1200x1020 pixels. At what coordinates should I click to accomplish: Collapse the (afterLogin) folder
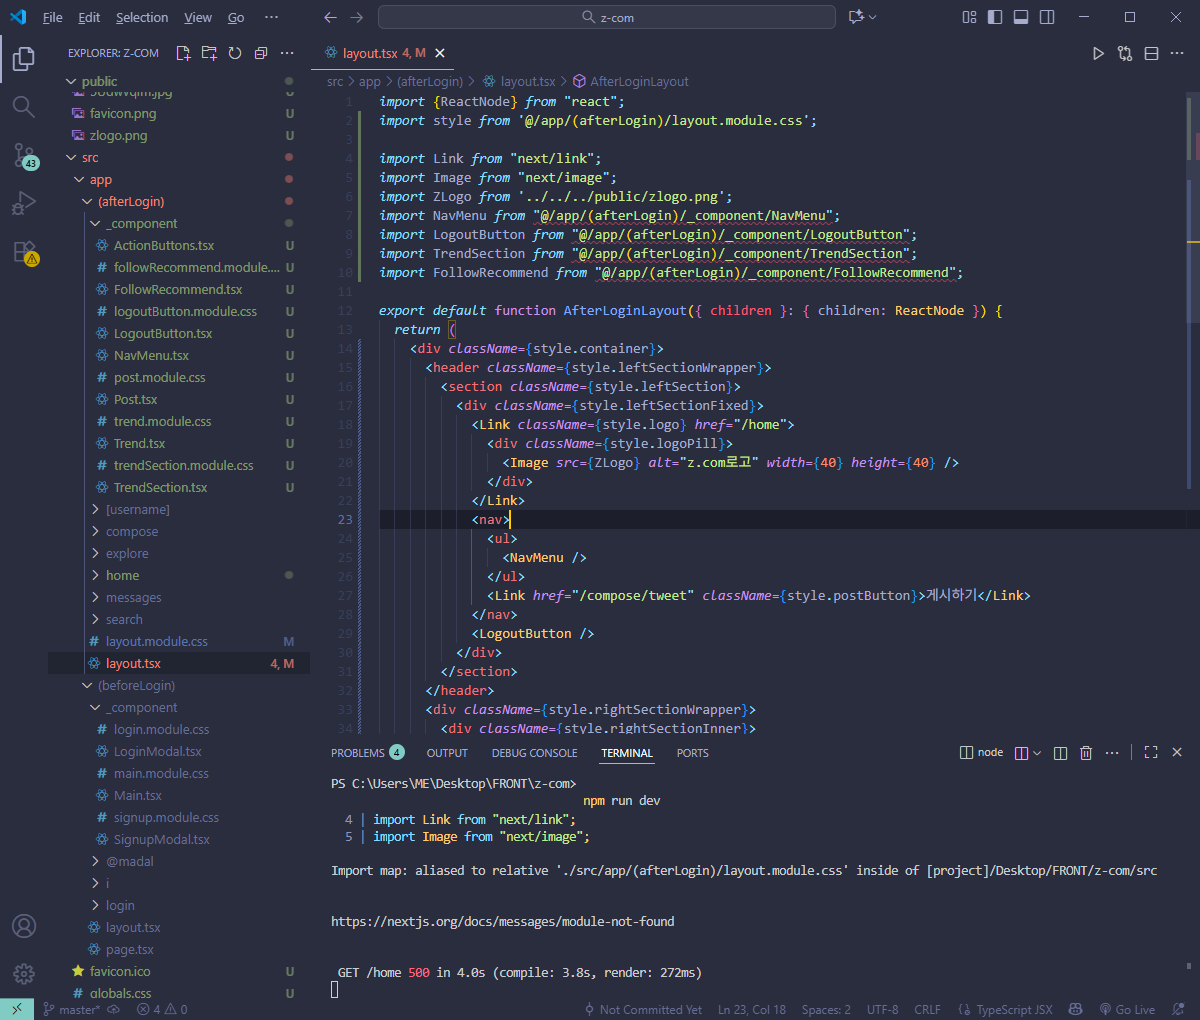coord(178,201)
